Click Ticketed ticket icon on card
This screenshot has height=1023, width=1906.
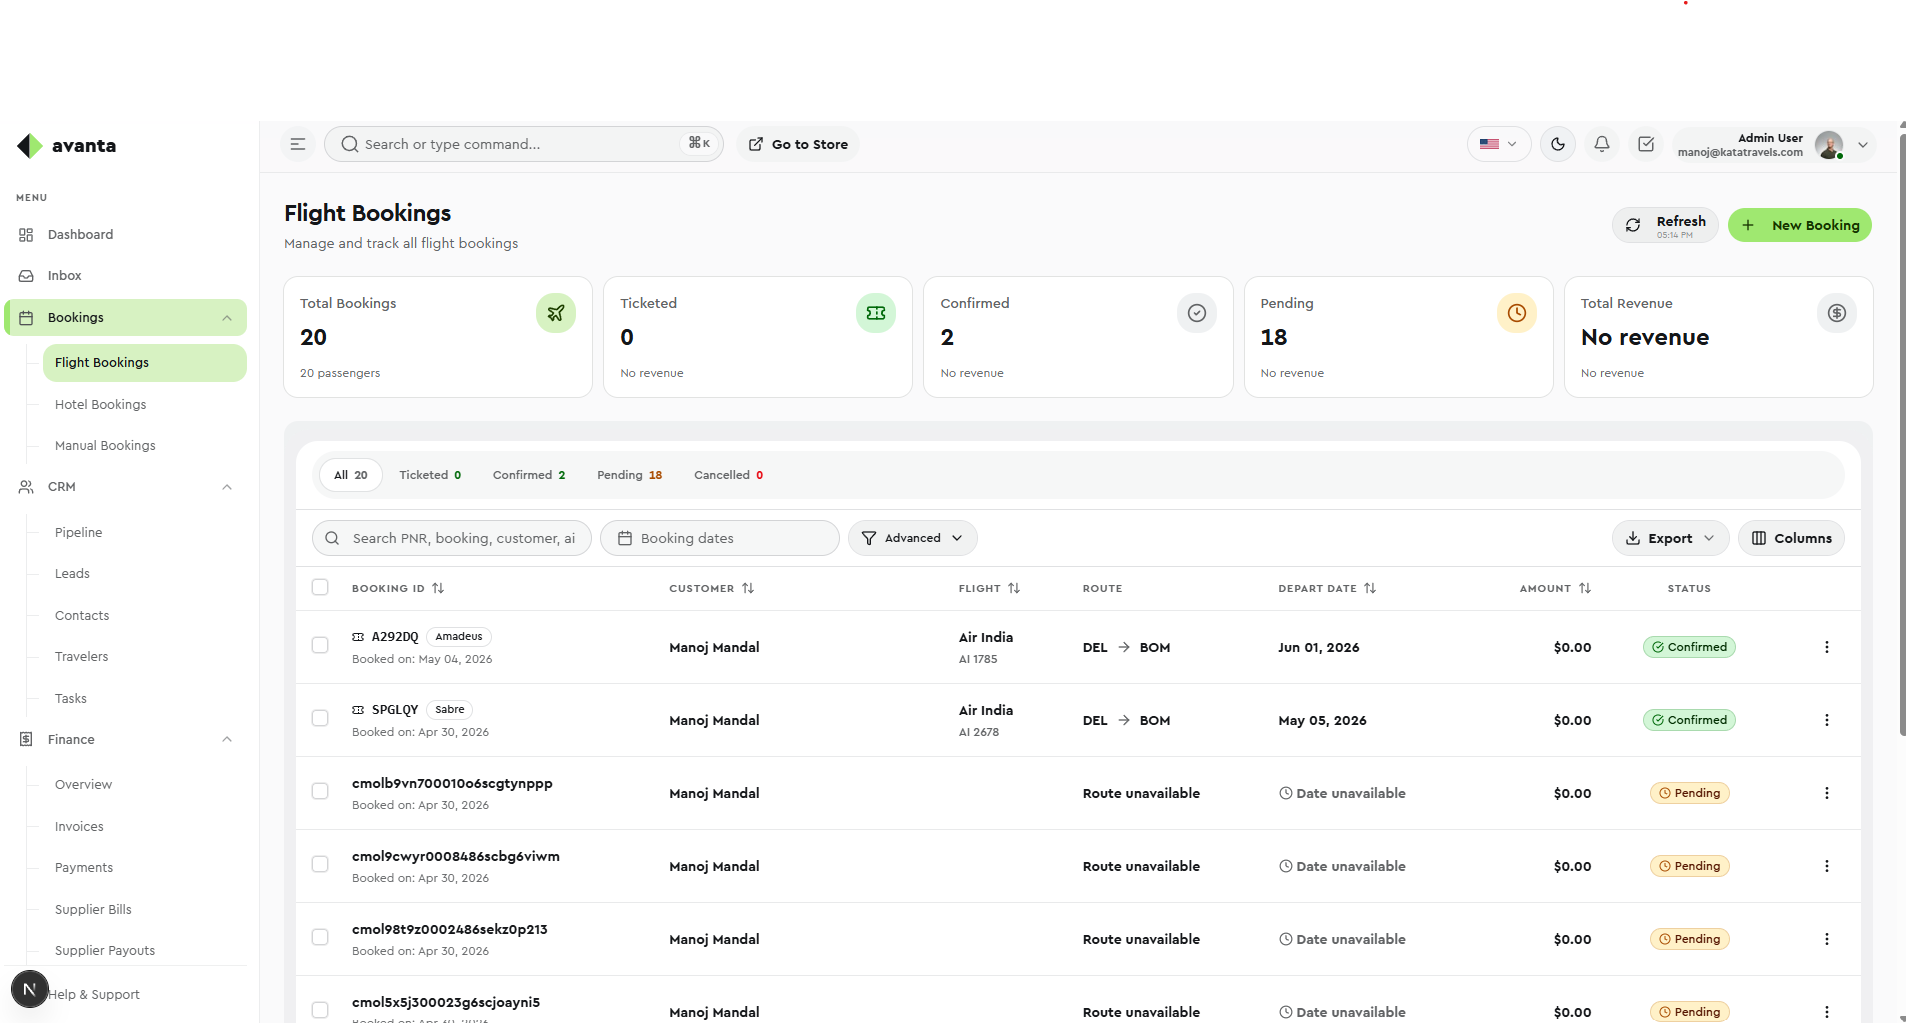[876, 313]
